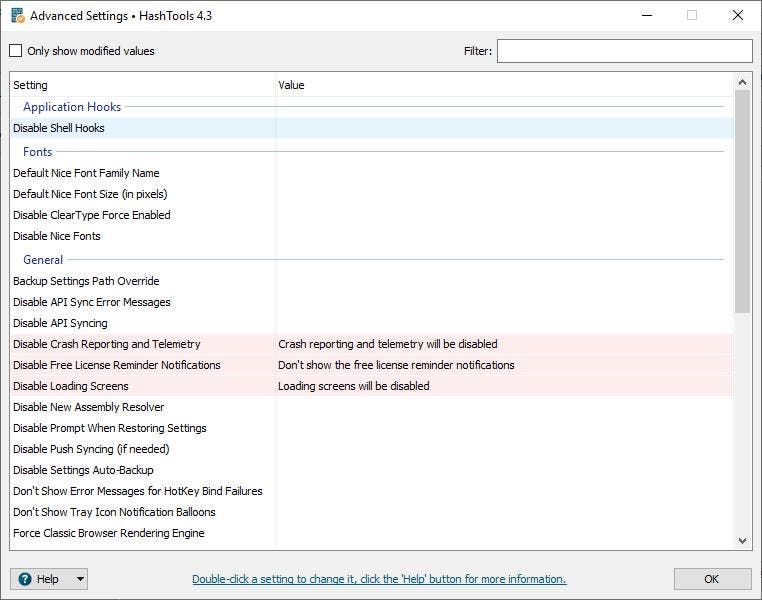Click the scrollbar up arrow
The width and height of the screenshot is (762, 600).
tap(742, 82)
